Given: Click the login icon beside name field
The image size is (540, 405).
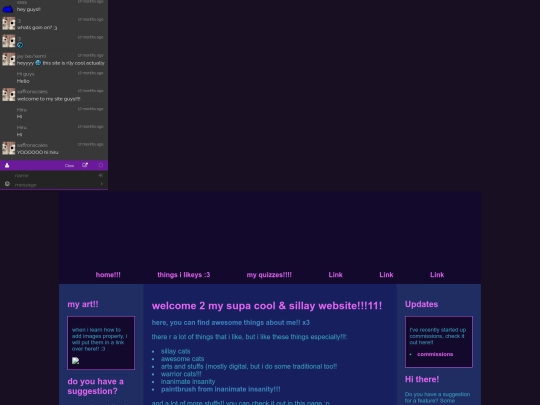Looking at the screenshot, I should click(x=101, y=175).
